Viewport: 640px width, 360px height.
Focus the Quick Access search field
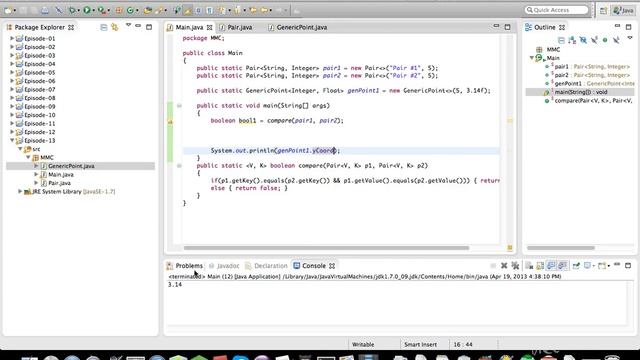coord(557,10)
